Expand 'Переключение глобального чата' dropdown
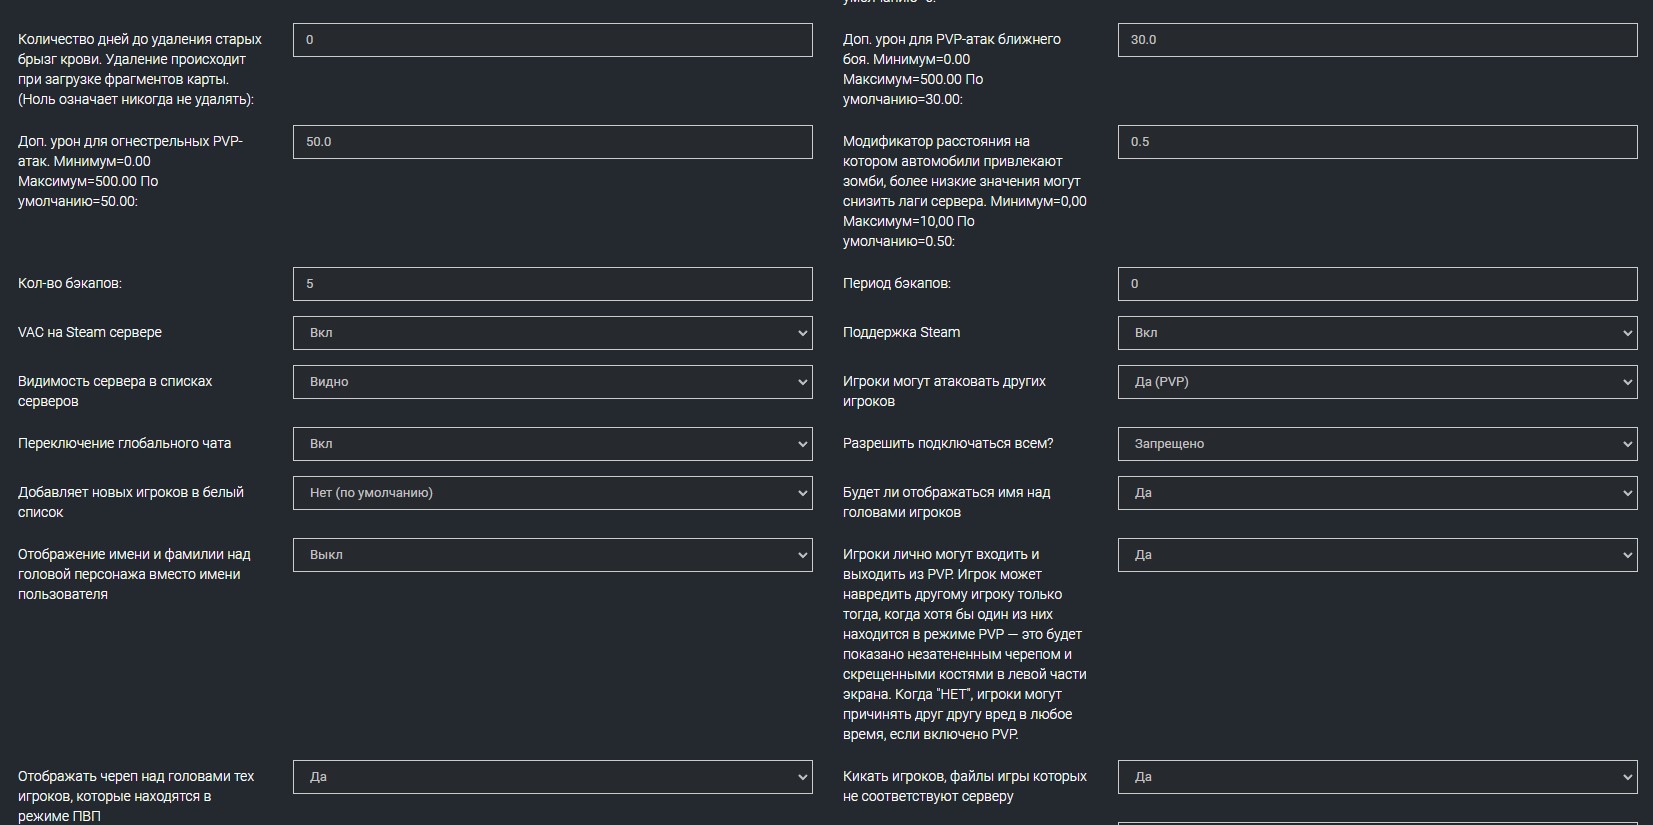Viewport: 1653px width, 825px height. (x=552, y=444)
